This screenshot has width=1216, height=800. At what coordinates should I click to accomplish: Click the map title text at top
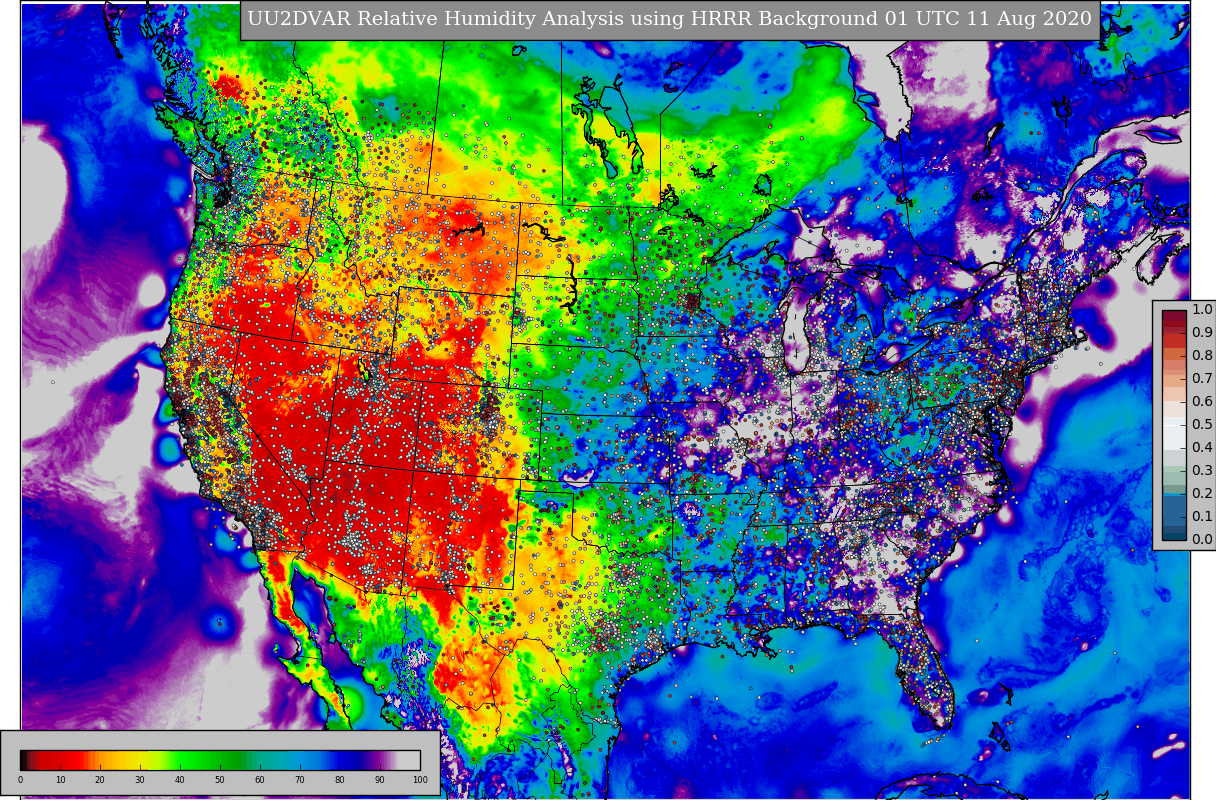670,20
